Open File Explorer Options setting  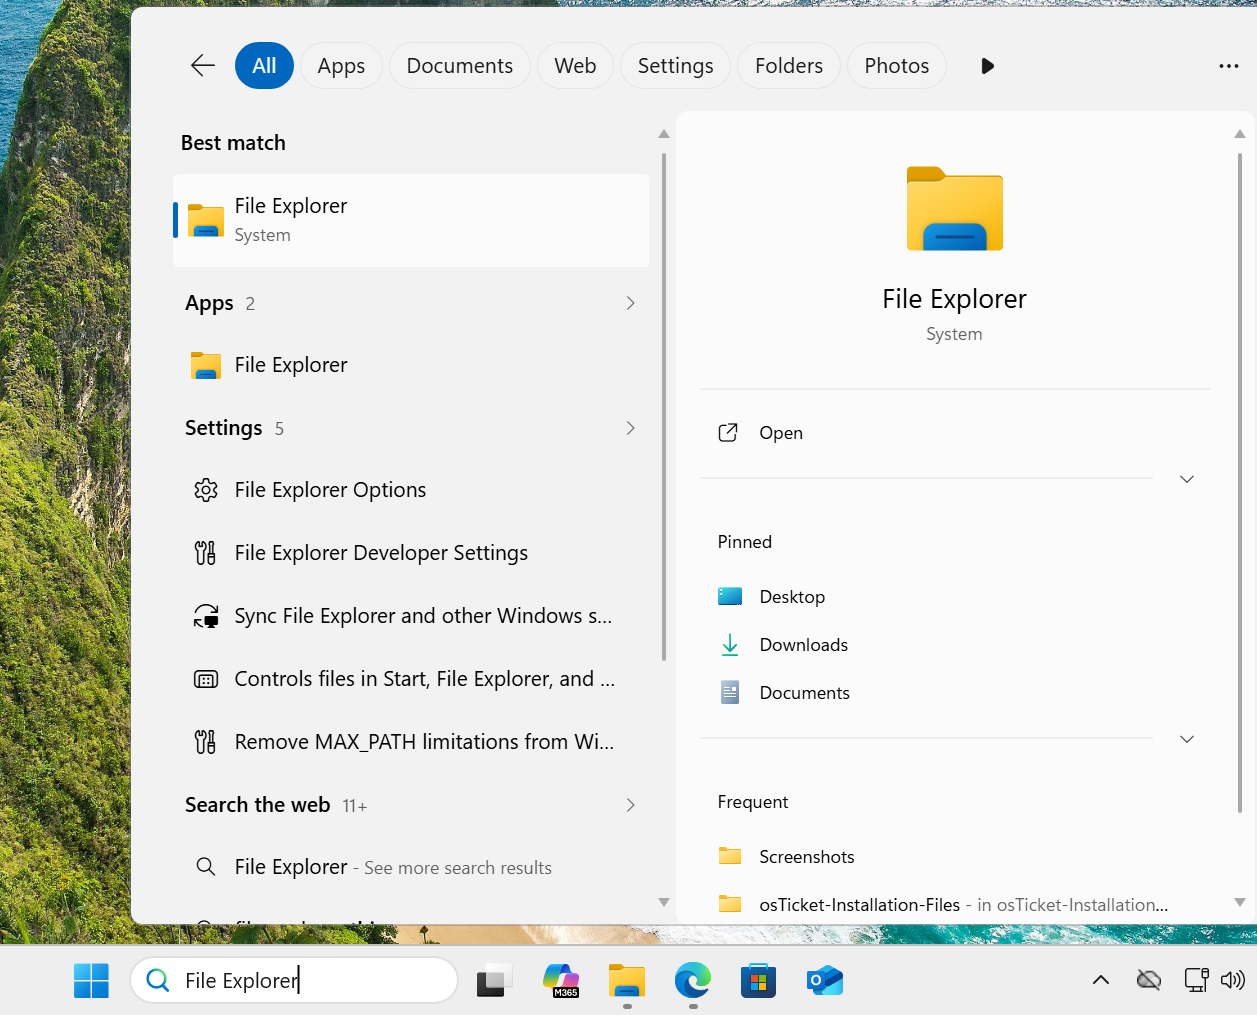coord(411,490)
